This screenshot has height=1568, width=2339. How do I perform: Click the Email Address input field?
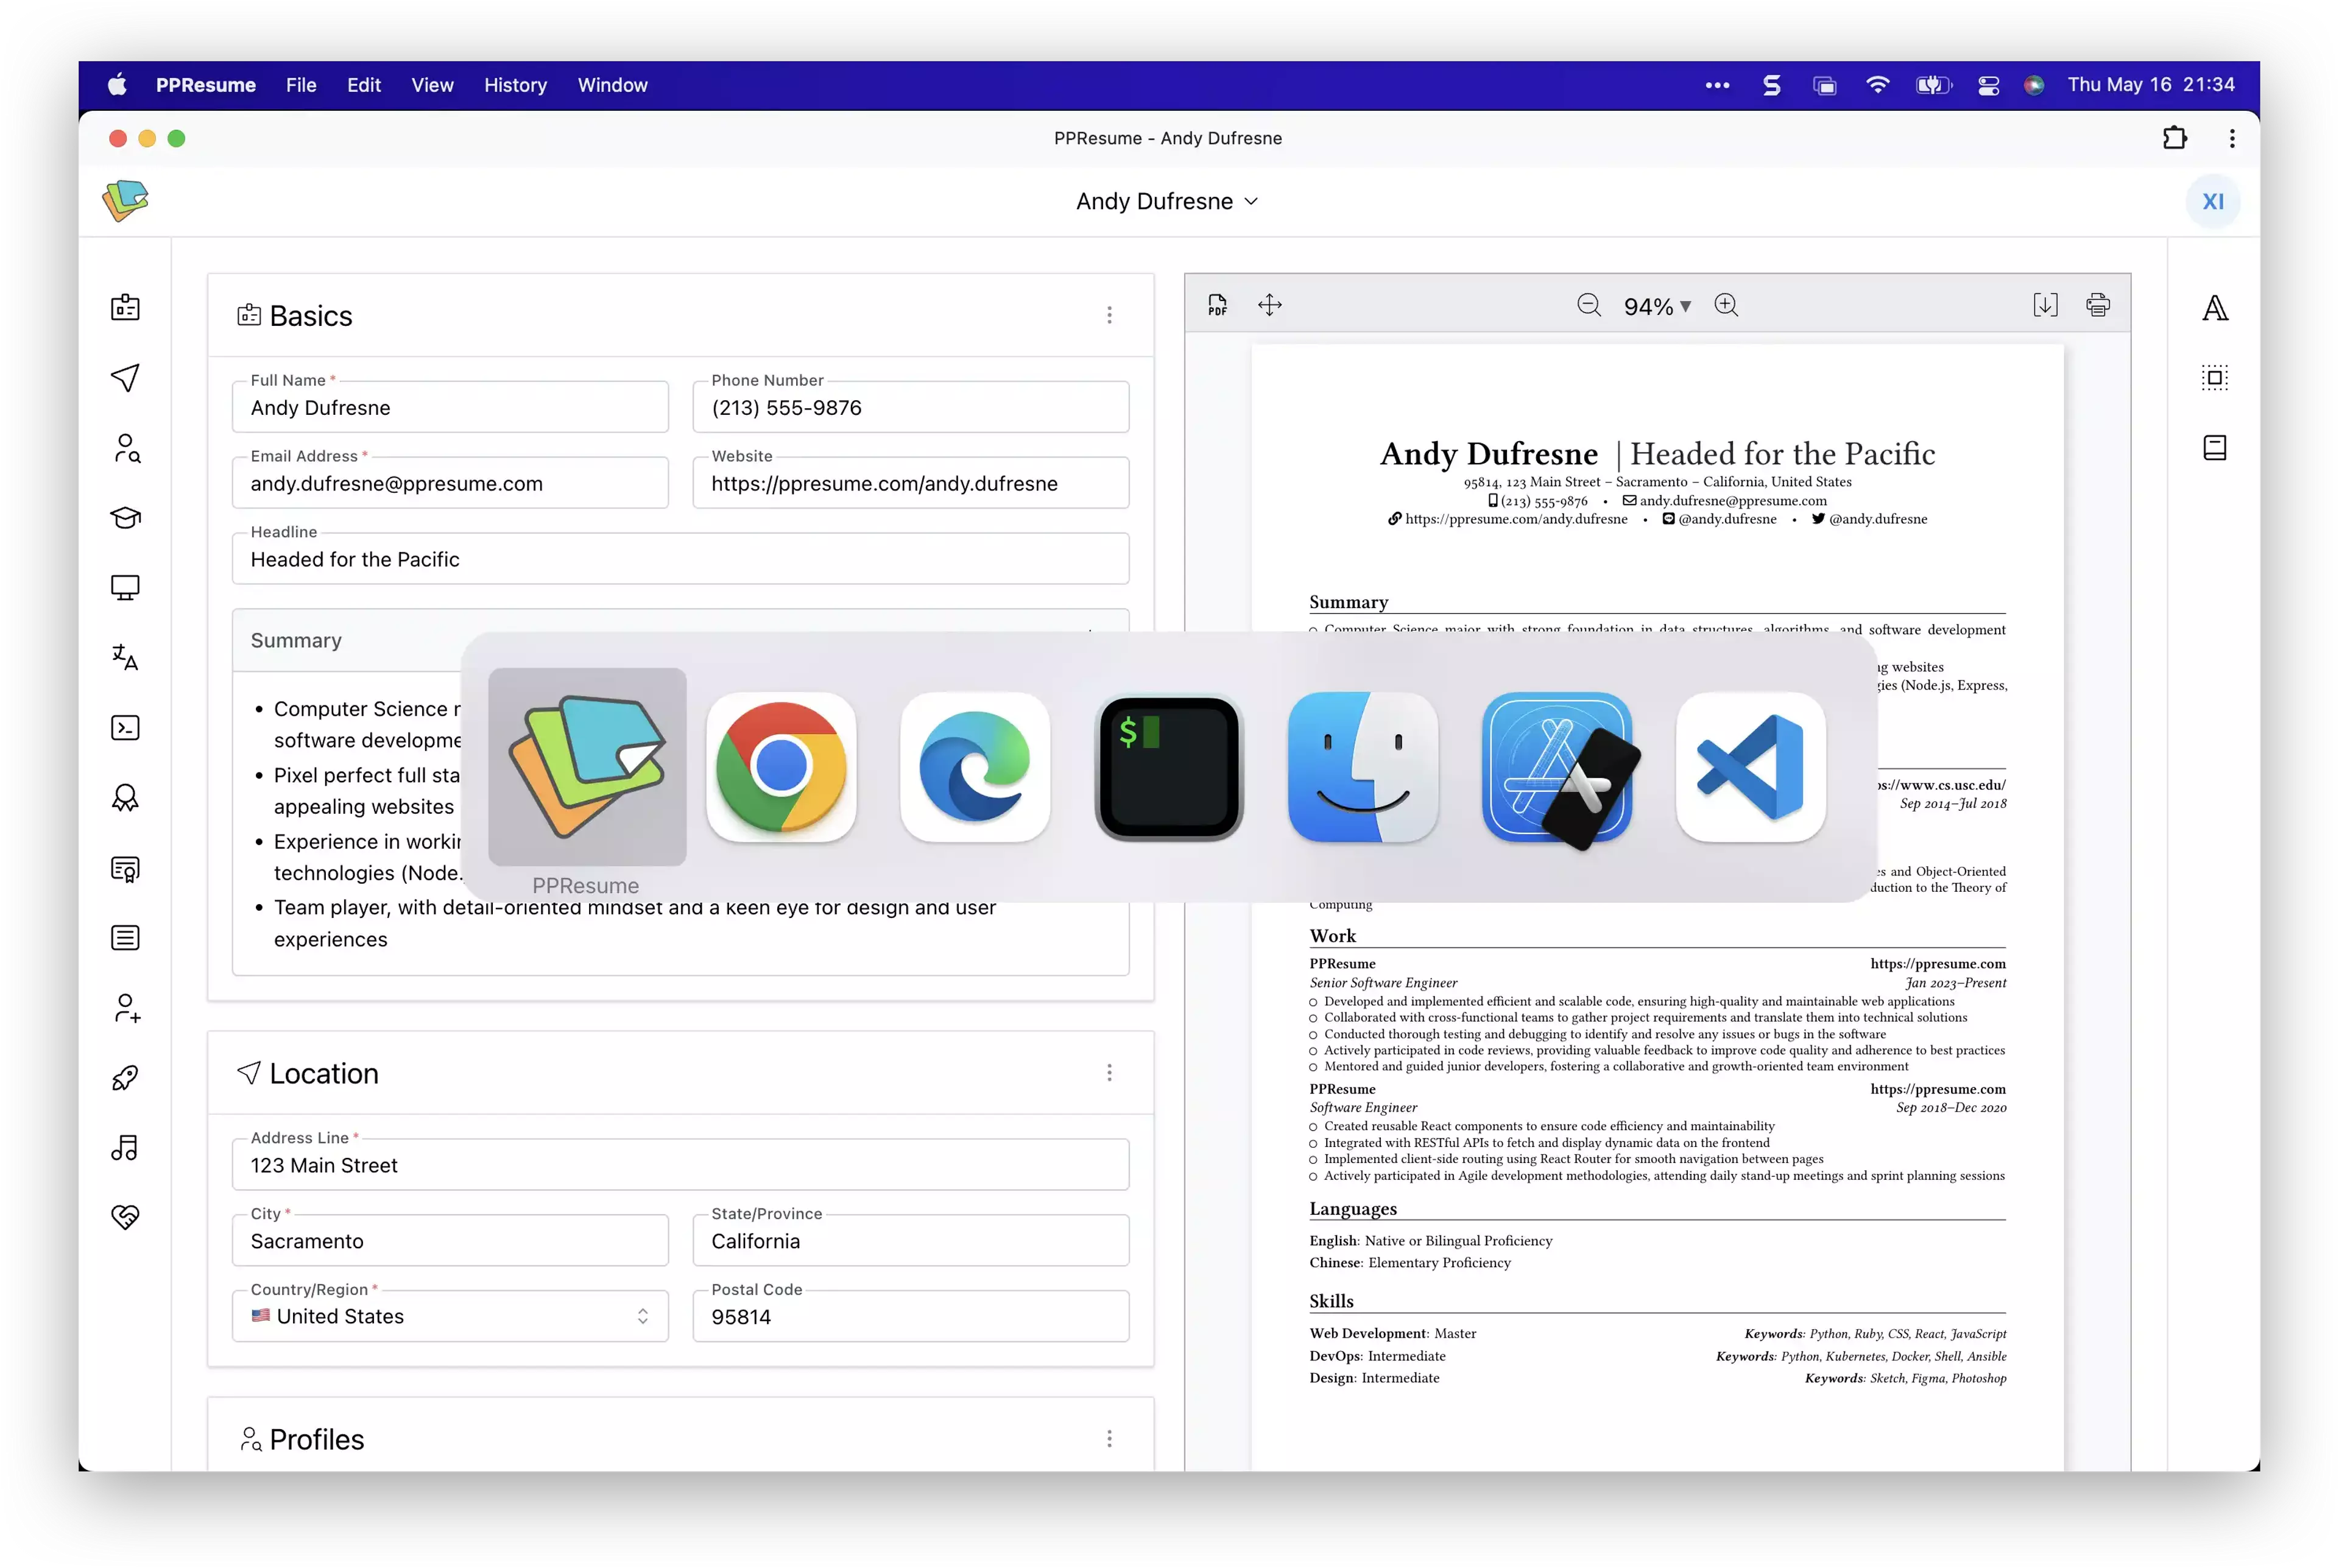coord(450,483)
